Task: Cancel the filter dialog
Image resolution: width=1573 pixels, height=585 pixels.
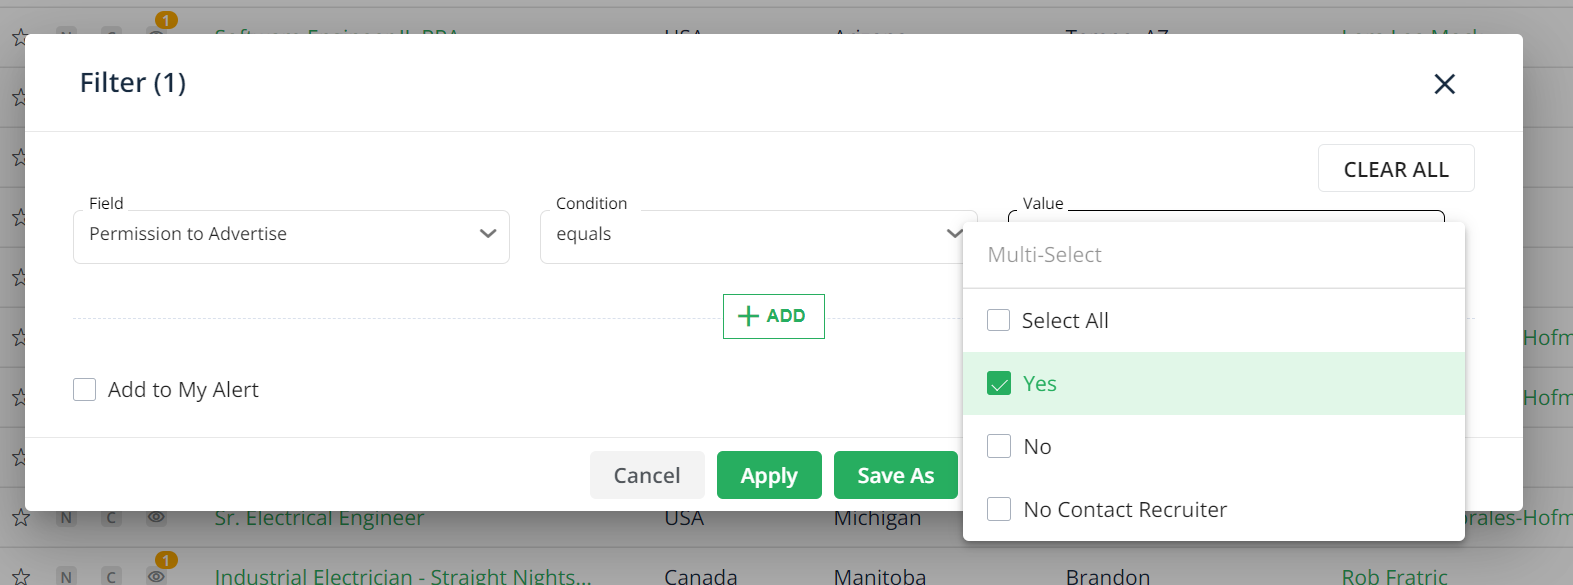Action: click(646, 475)
